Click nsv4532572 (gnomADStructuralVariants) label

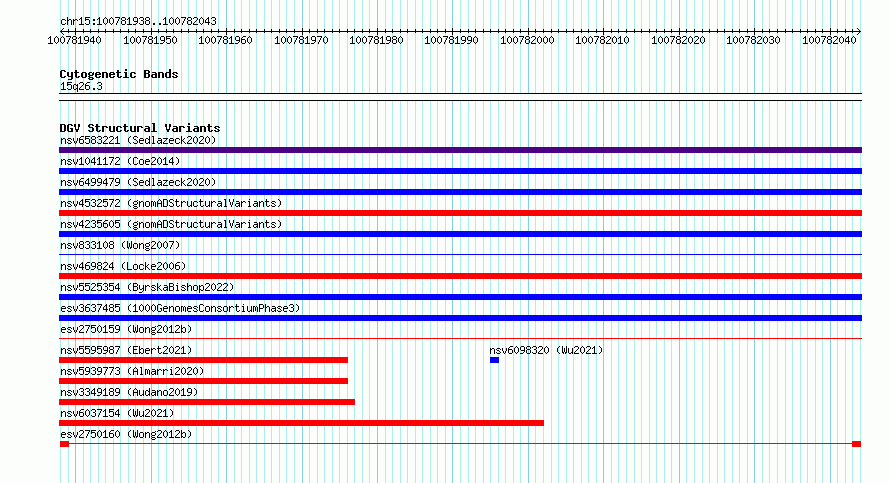[x=171, y=203]
